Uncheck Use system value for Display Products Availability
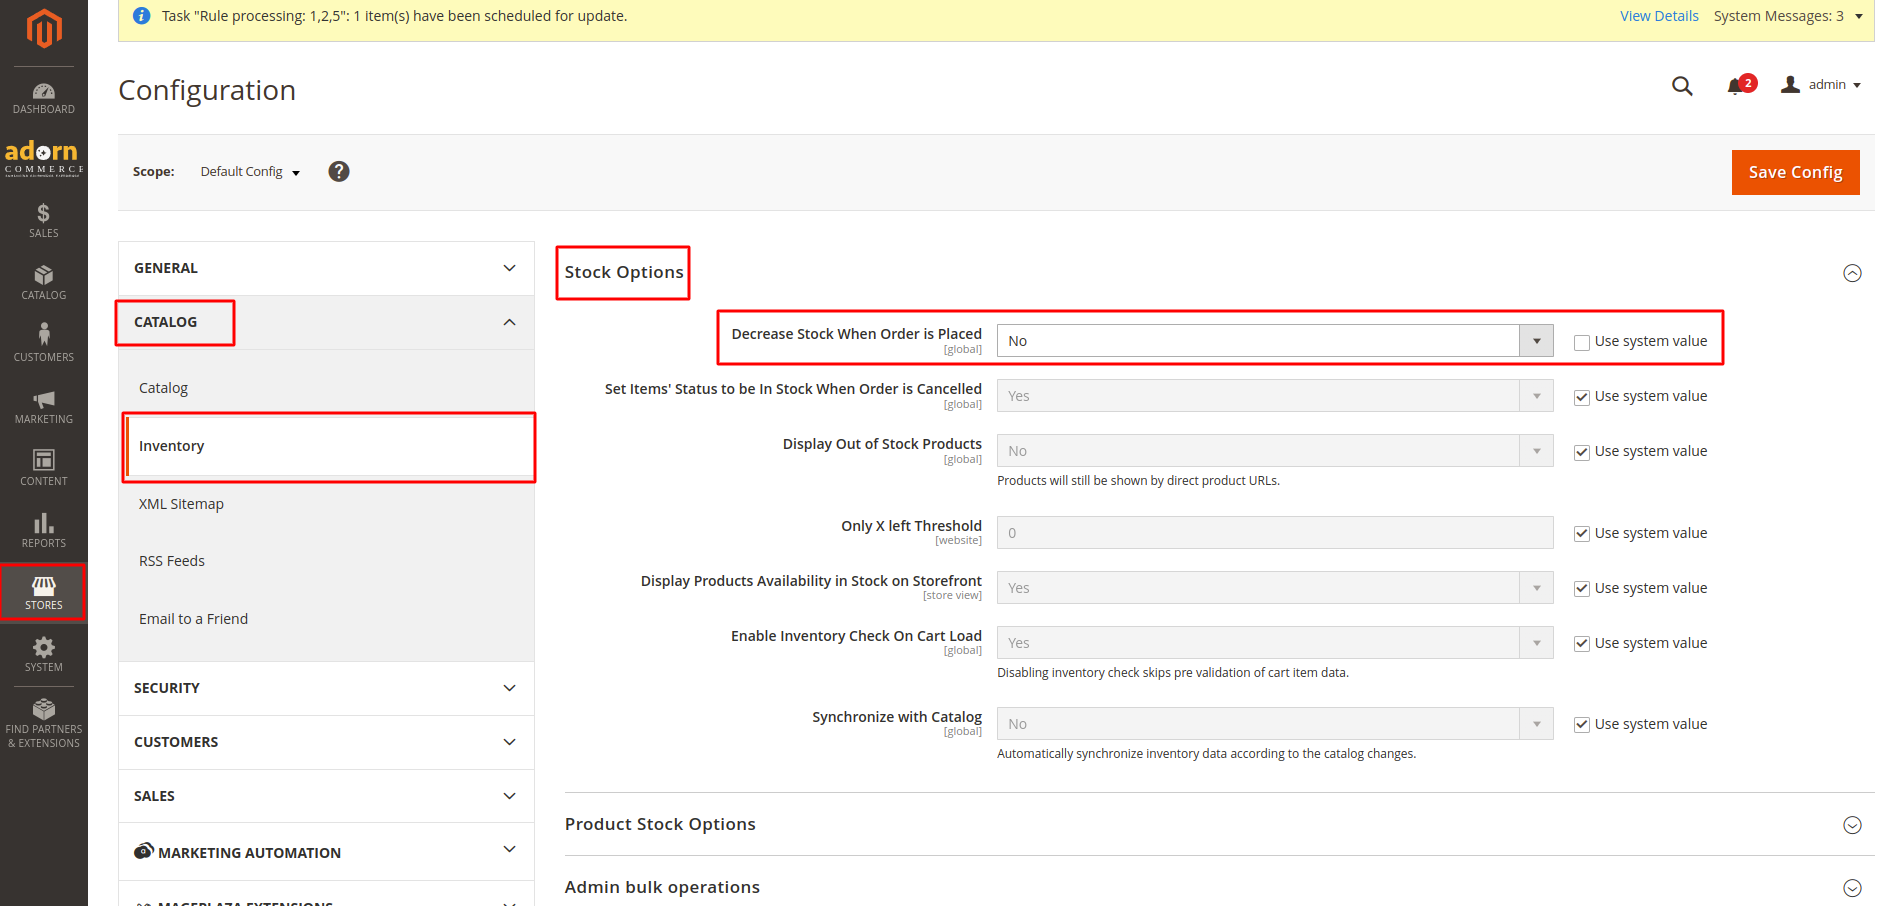This screenshot has height=906, width=1898. [1582, 589]
